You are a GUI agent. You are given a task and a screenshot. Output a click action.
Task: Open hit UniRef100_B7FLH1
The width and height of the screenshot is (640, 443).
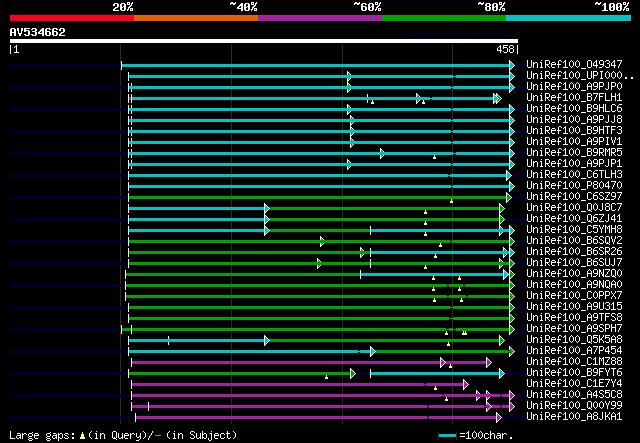[574, 98]
